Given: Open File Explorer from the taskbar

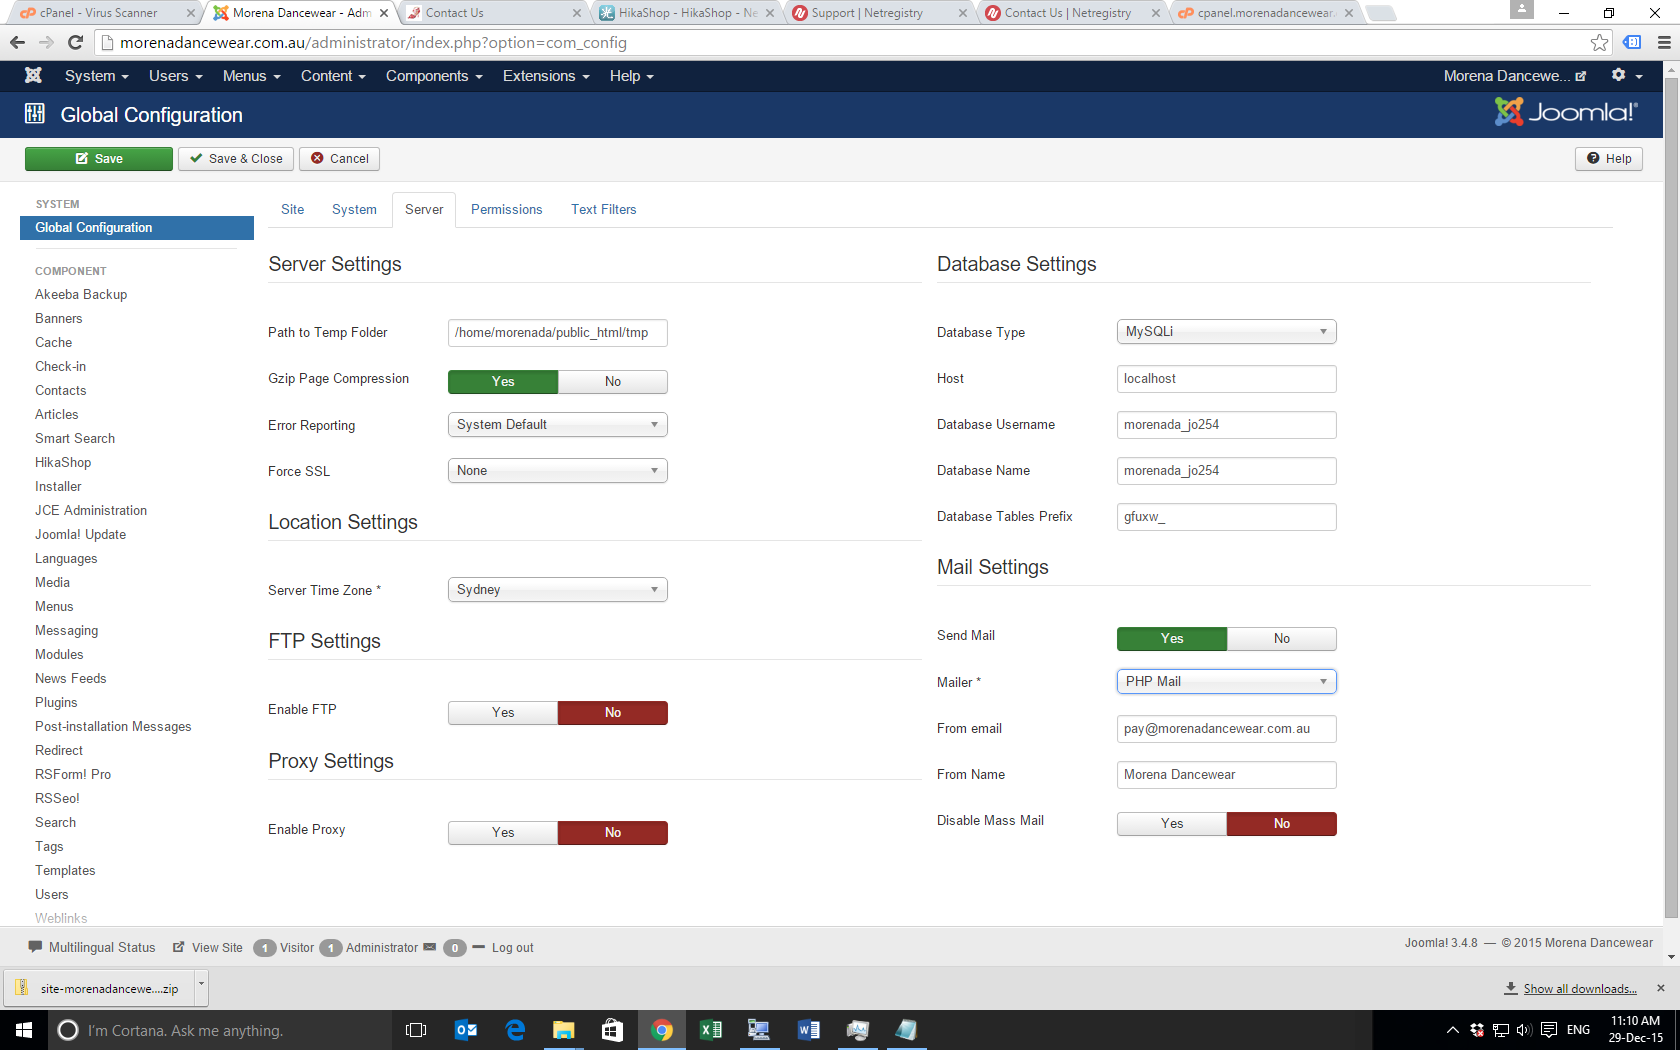Looking at the screenshot, I should coord(564,1030).
